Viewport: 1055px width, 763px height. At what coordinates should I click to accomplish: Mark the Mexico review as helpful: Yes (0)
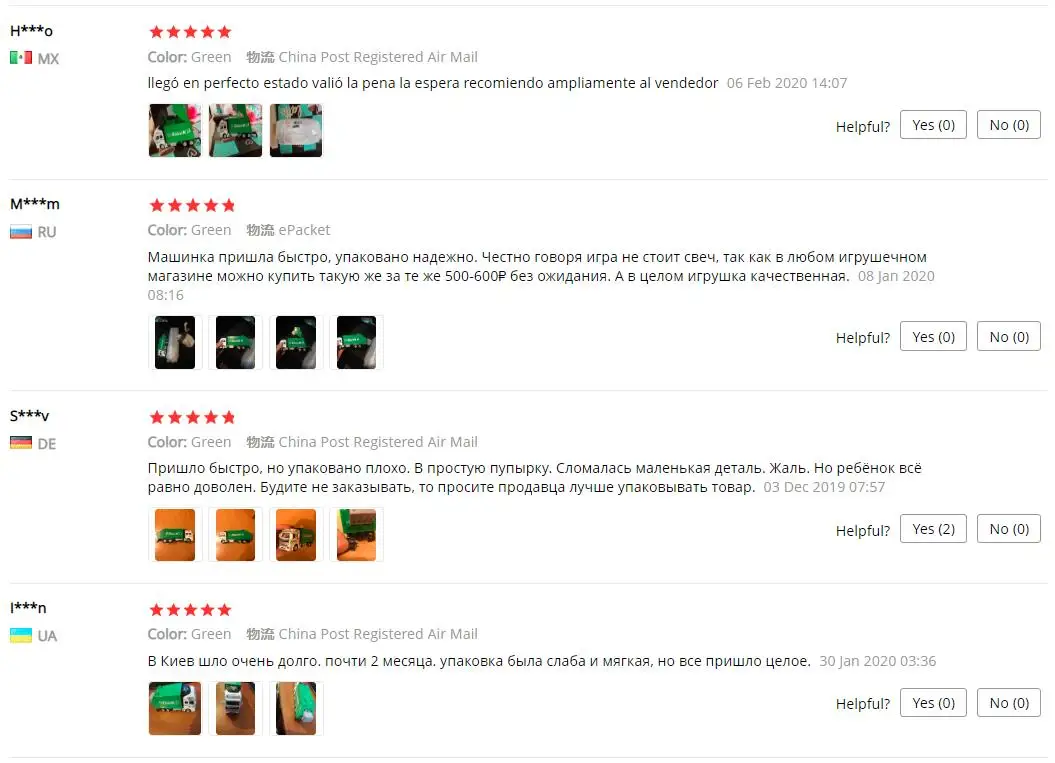pos(933,125)
